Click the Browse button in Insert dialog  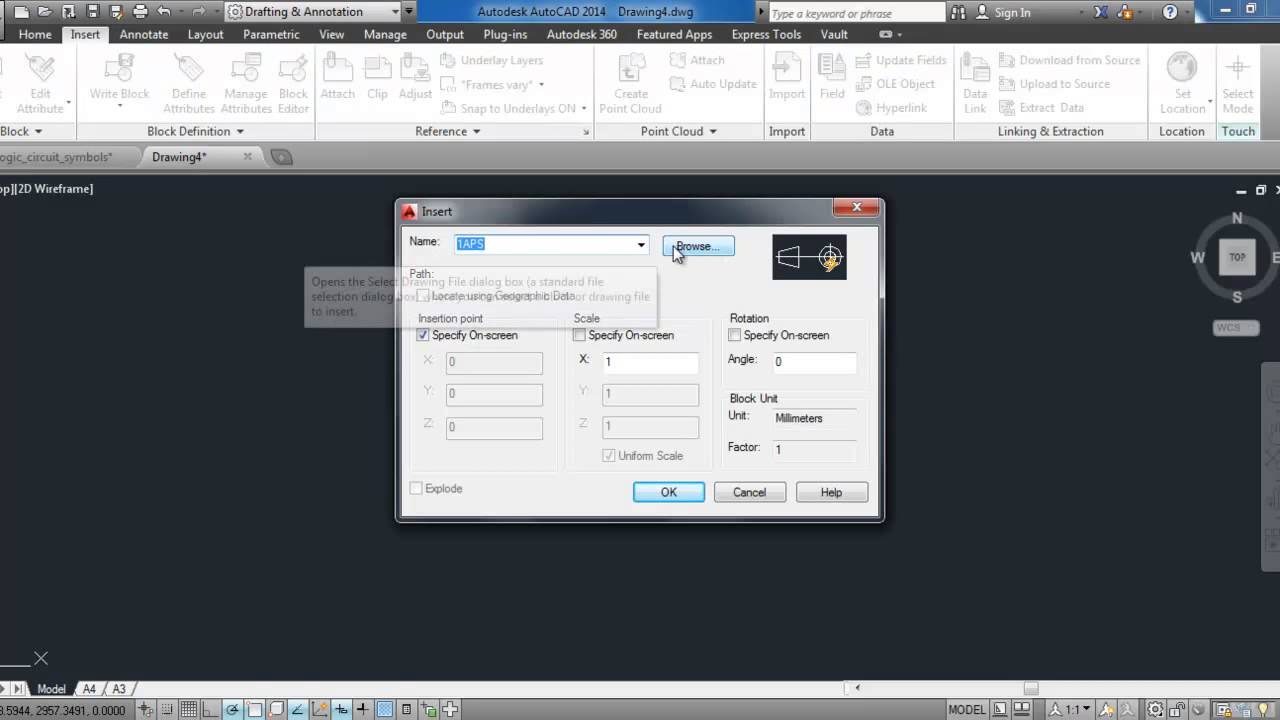698,246
